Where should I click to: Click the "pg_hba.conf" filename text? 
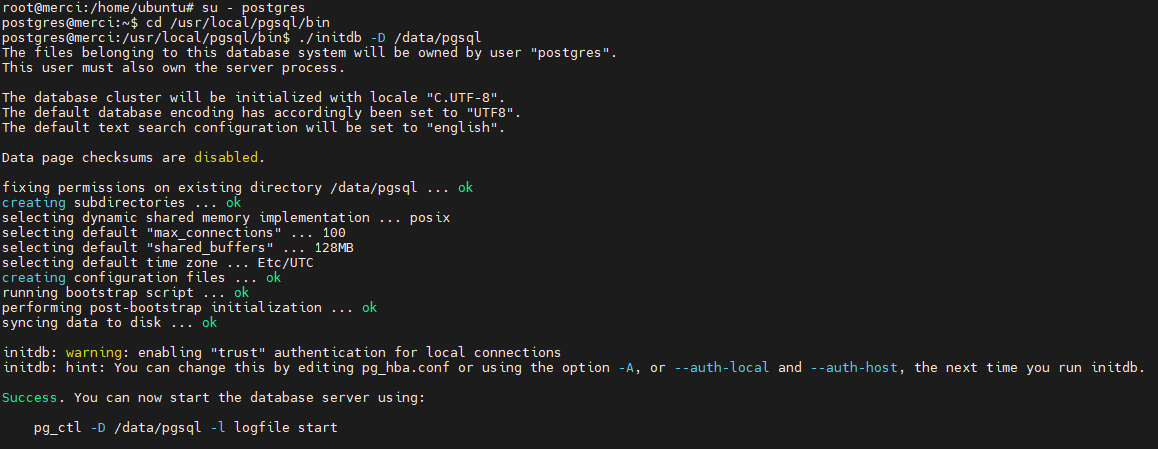click(406, 367)
